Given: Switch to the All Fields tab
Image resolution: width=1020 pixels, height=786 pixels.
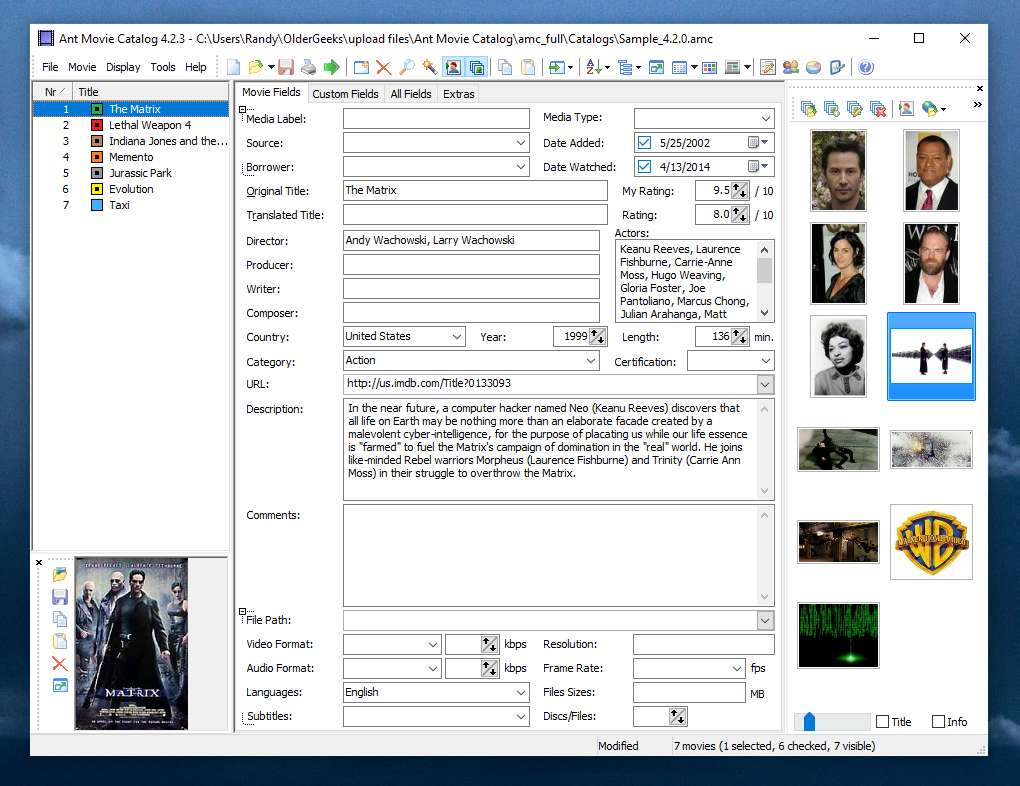Looking at the screenshot, I should pyautogui.click(x=410, y=94).
